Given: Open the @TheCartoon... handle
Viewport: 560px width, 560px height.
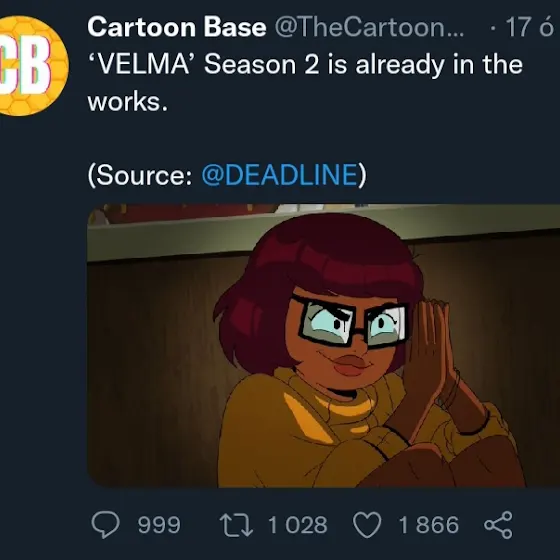Looking at the screenshot, I should pos(369,27).
